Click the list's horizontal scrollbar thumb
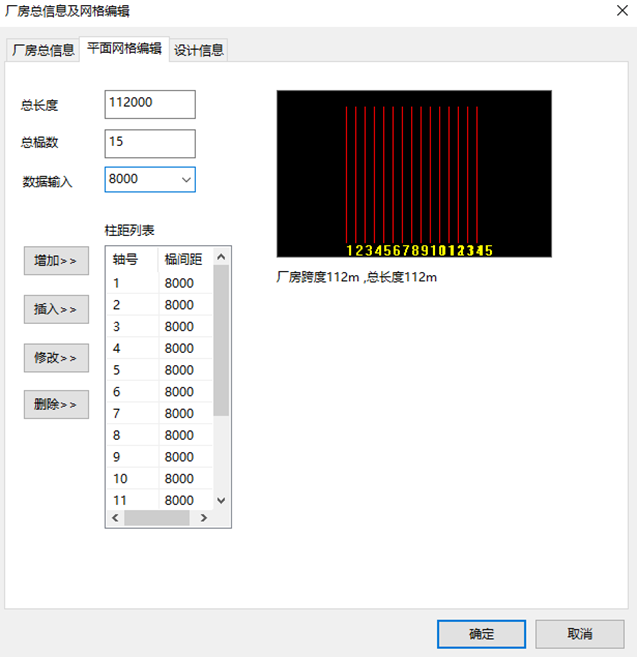This screenshot has width=637, height=657. coord(157,518)
